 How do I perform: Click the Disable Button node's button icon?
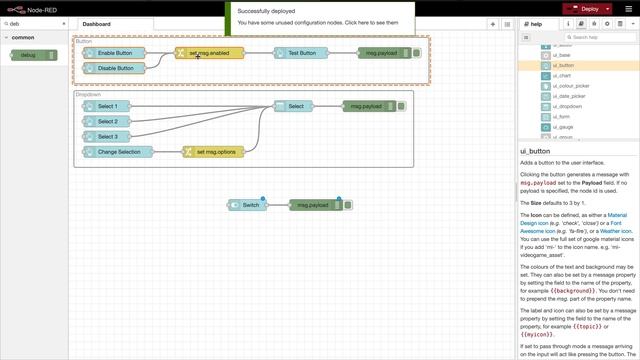click(x=89, y=68)
